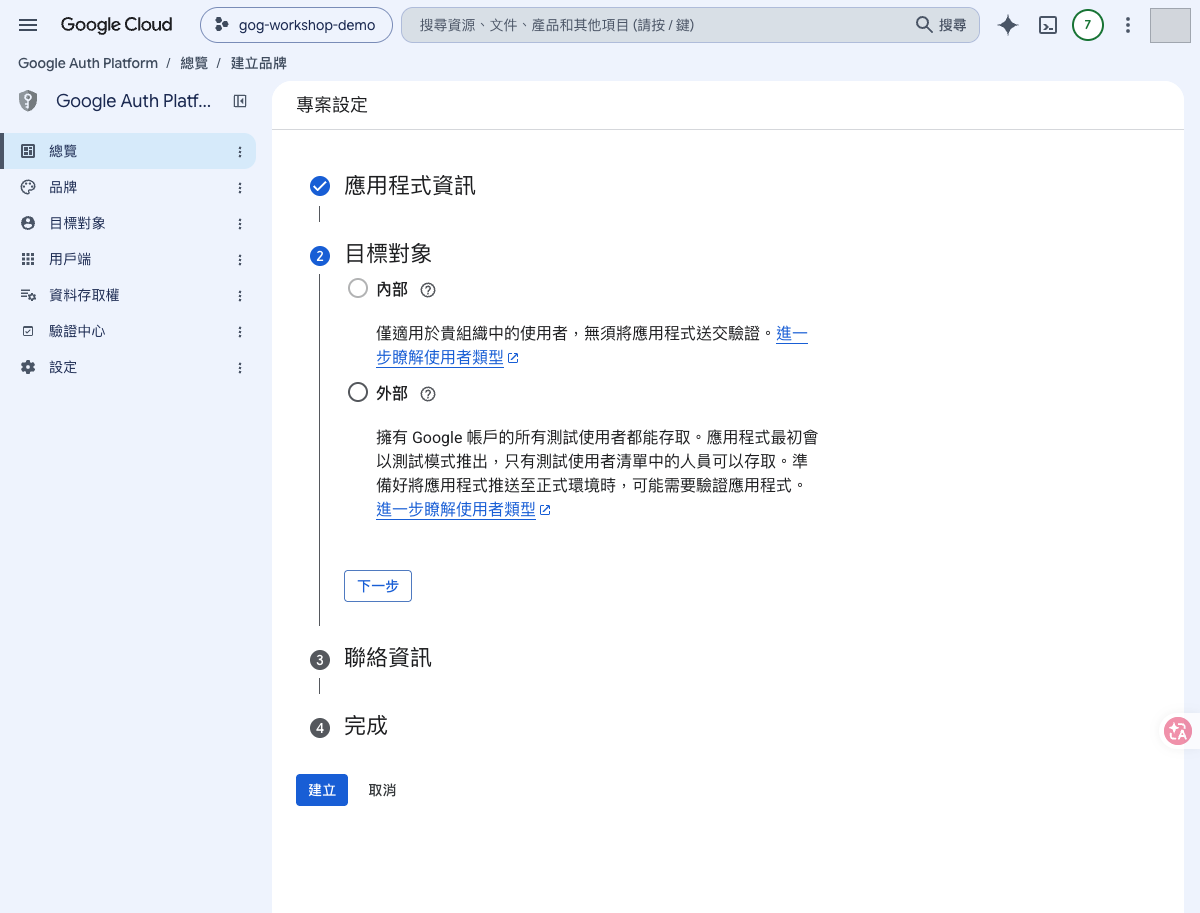
Task: Go to Google Auth Platform breadcrumb
Action: tap(88, 63)
